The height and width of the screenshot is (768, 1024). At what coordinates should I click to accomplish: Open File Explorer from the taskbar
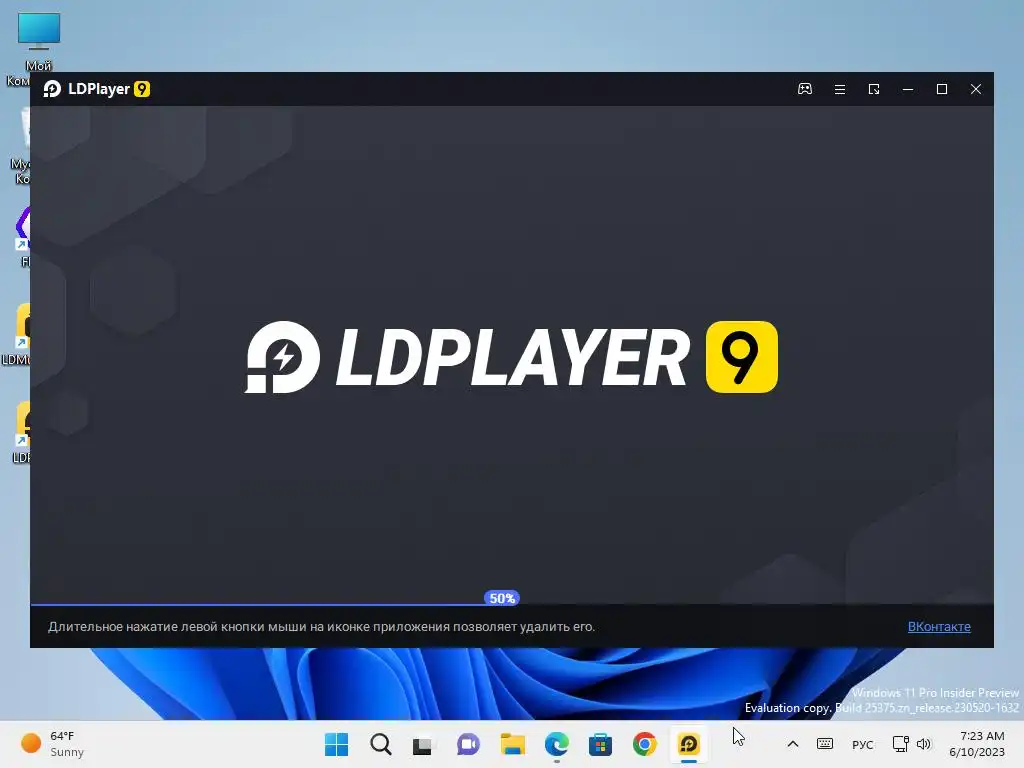pos(512,744)
